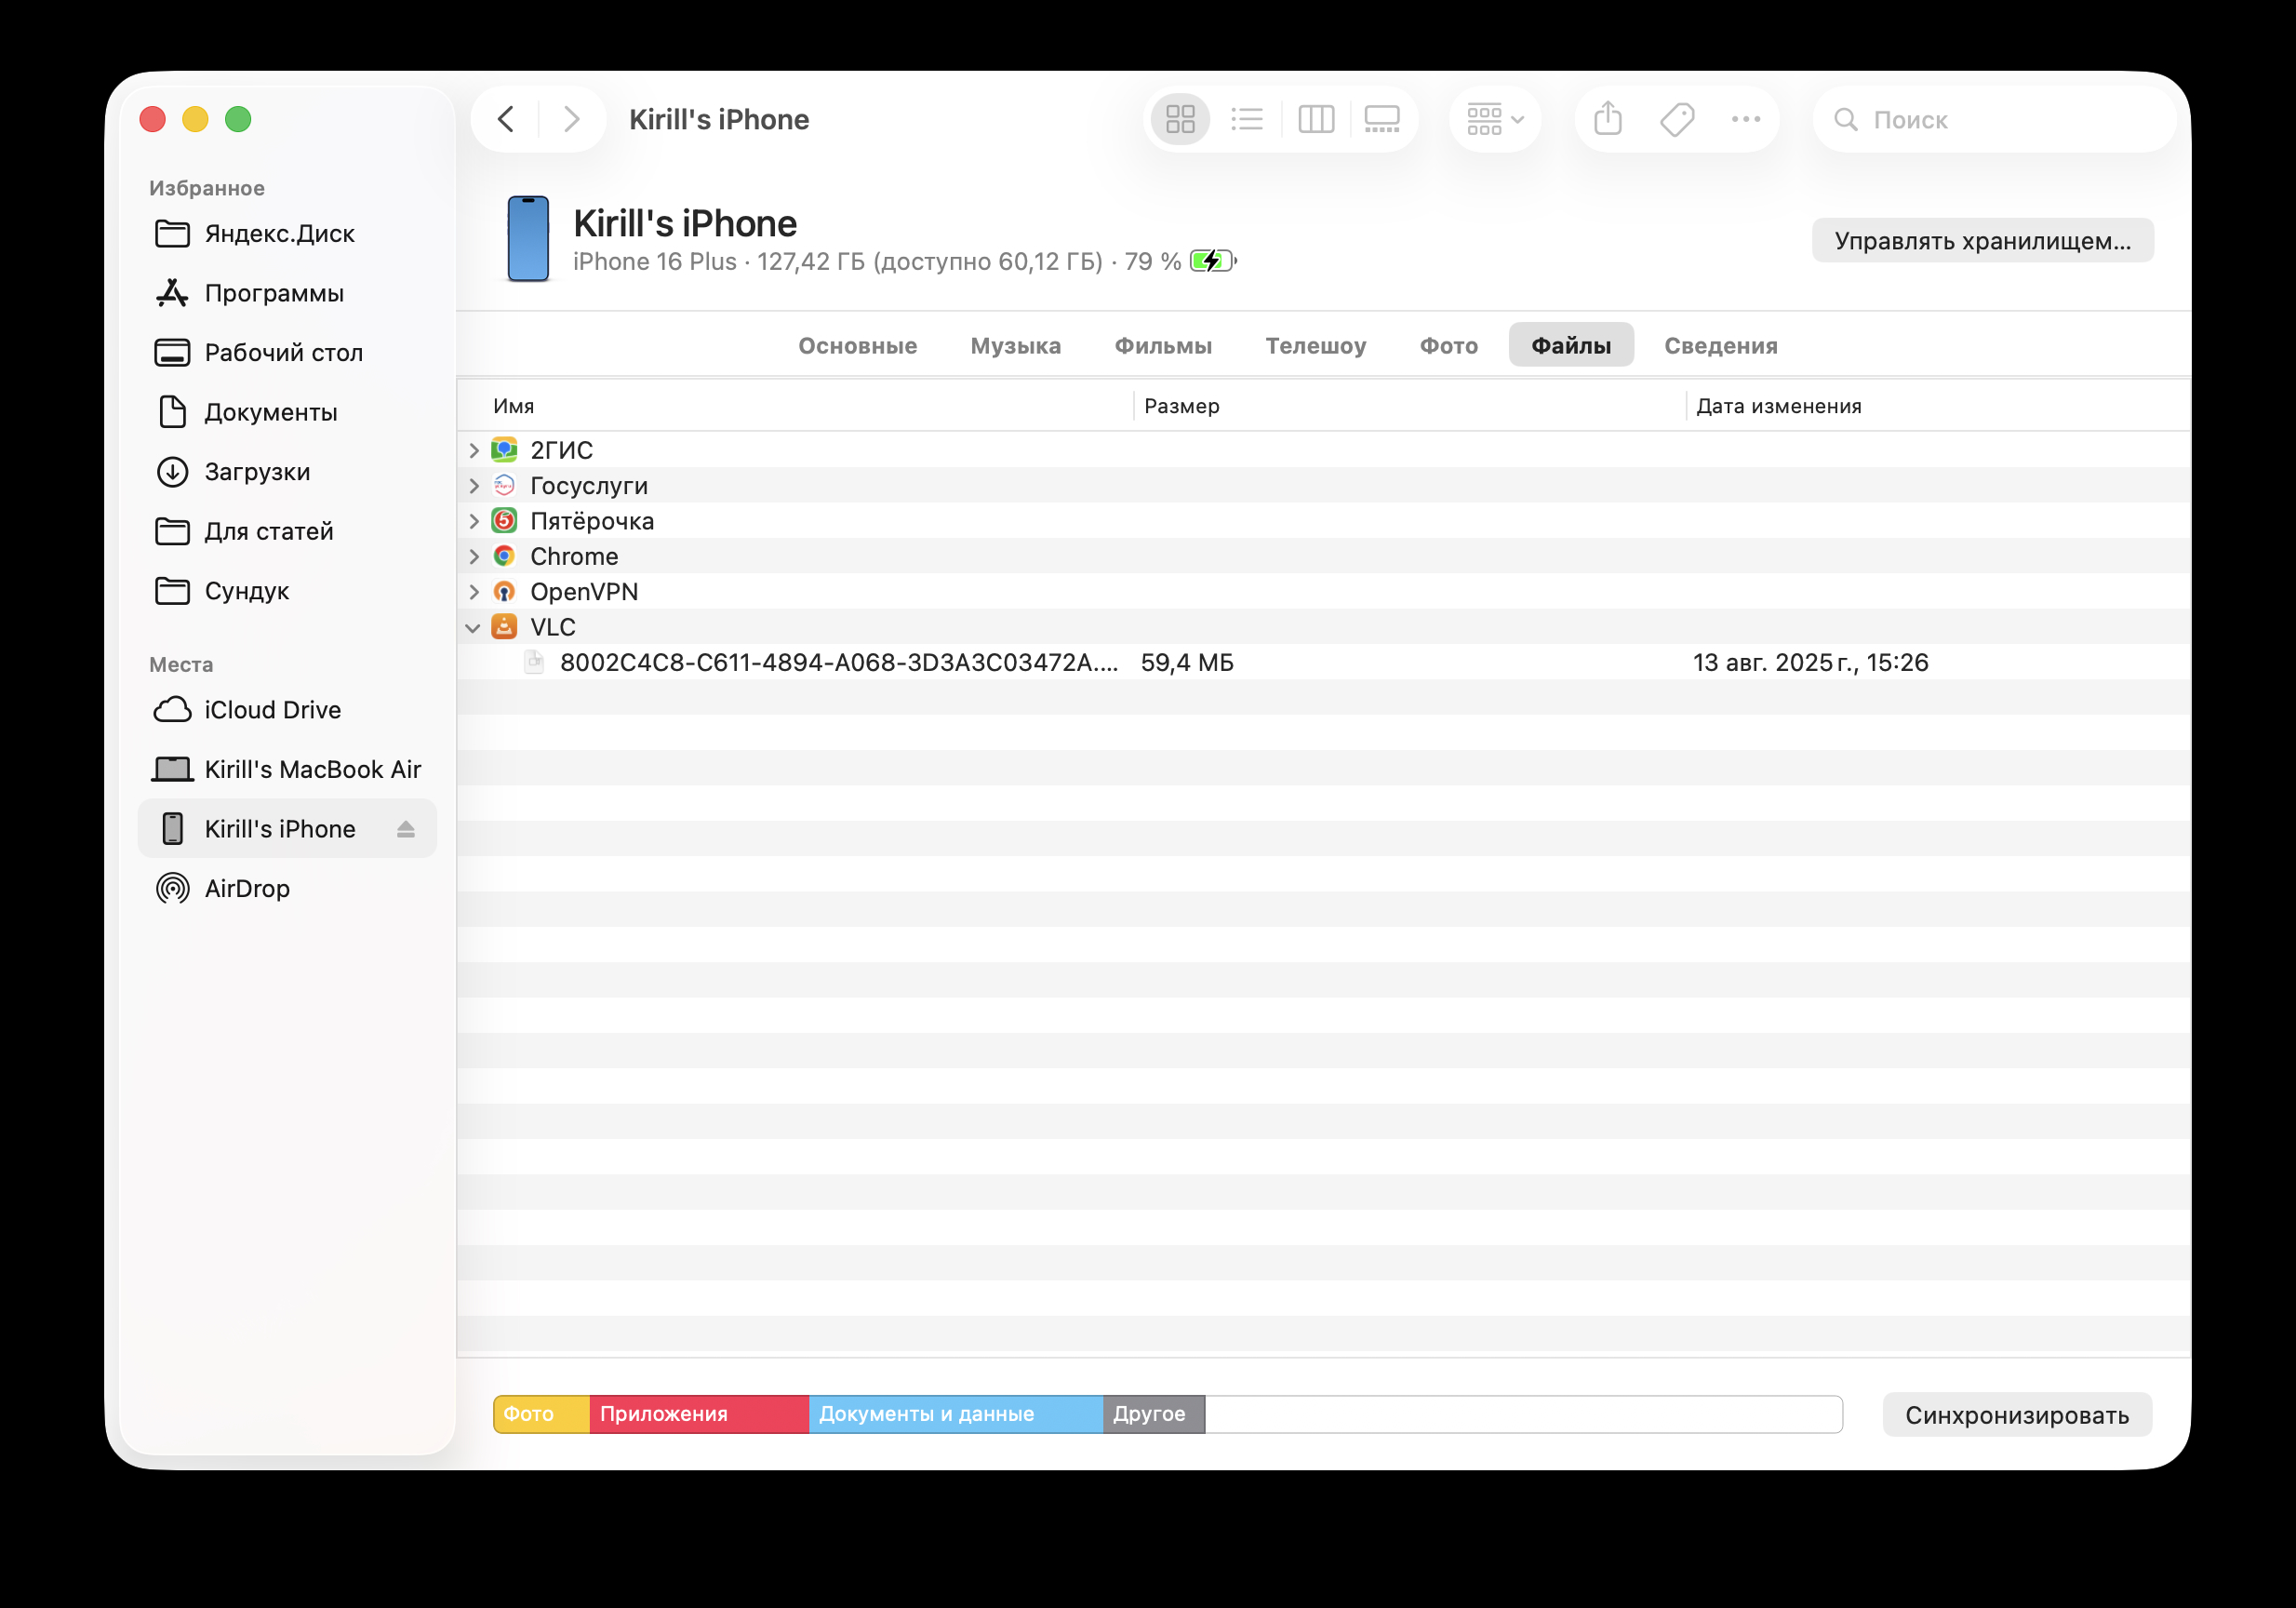Switch to column view
This screenshot has height=1608, width=2296.
tap(1315, 119)
